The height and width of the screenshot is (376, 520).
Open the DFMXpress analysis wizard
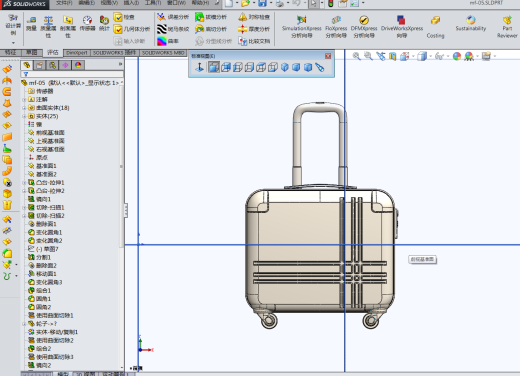pyautogui.click(x=364, y=27)
